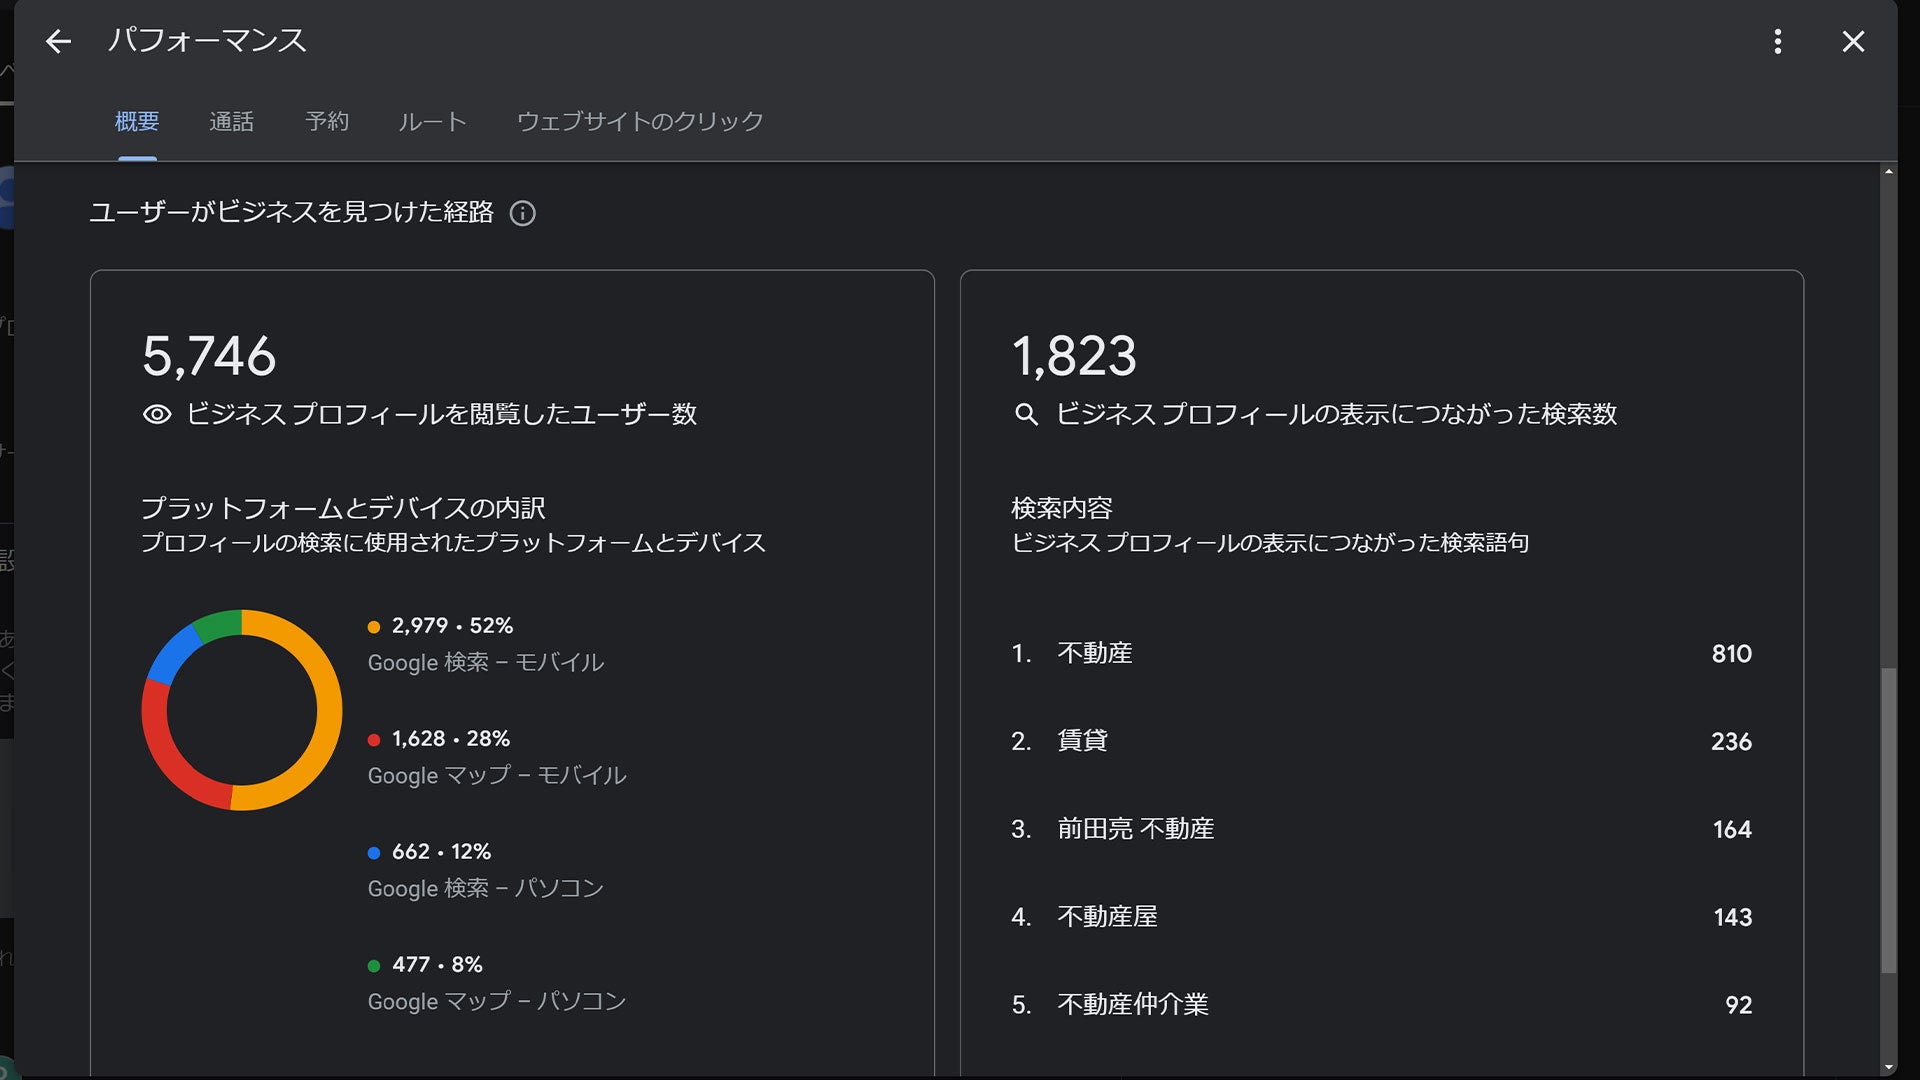Screen dimensions: 1920x1080
Task: Click the blue Google 検索 パソコン legend dot
Action: pos(374,853)
